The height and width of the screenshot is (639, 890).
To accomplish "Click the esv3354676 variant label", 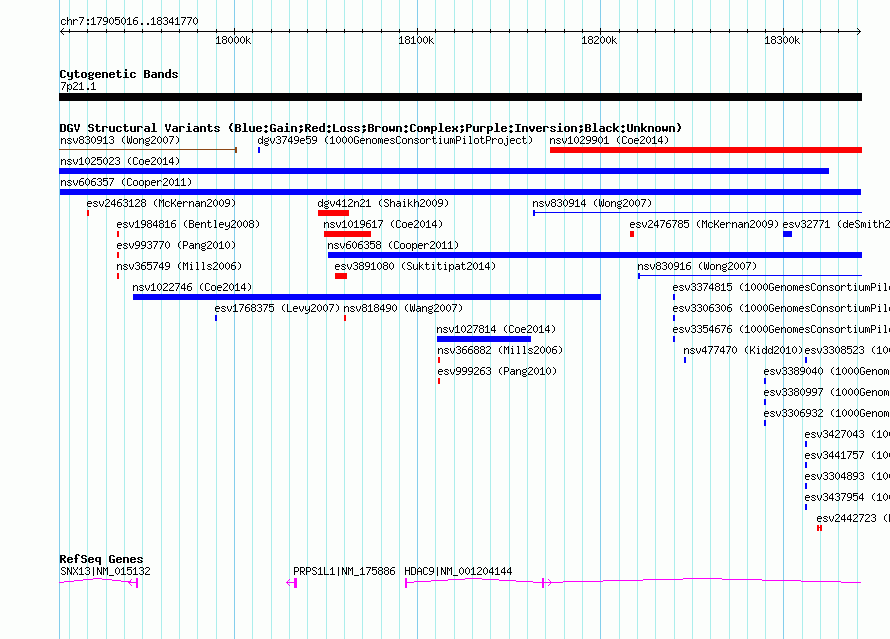I will [781, 329].
